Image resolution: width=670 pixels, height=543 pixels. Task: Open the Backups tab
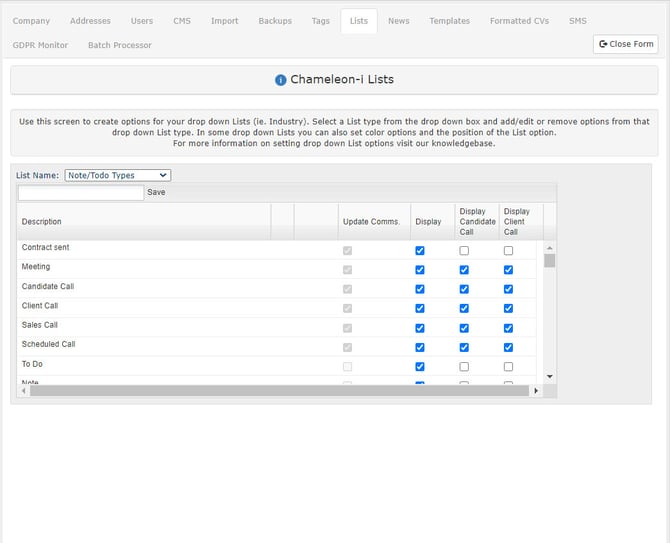275,21
